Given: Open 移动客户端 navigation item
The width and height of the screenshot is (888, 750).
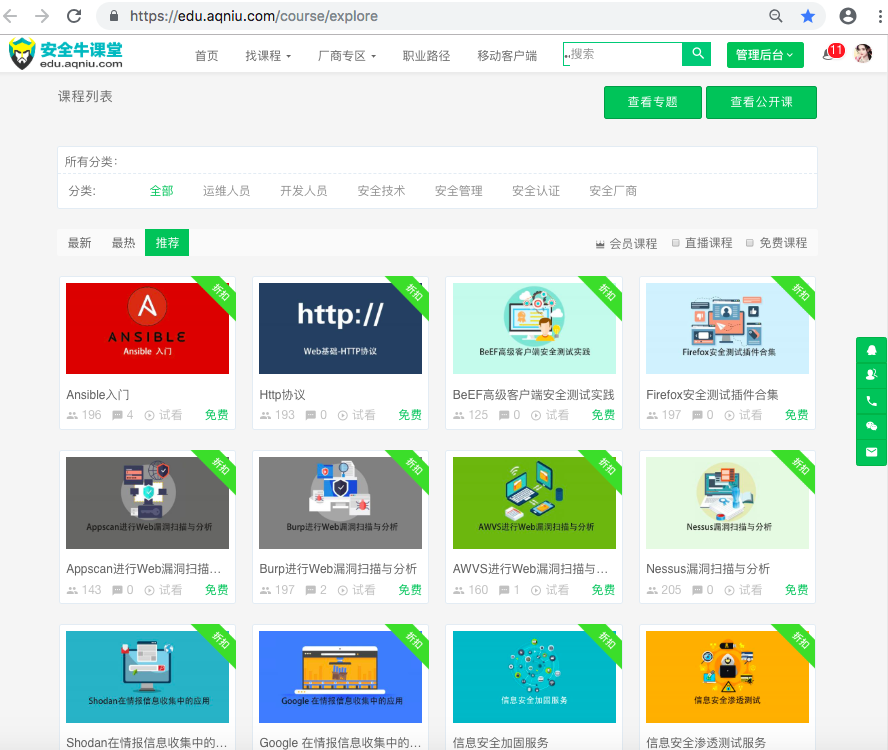Looking at the screenshot, I should (507, 56).
